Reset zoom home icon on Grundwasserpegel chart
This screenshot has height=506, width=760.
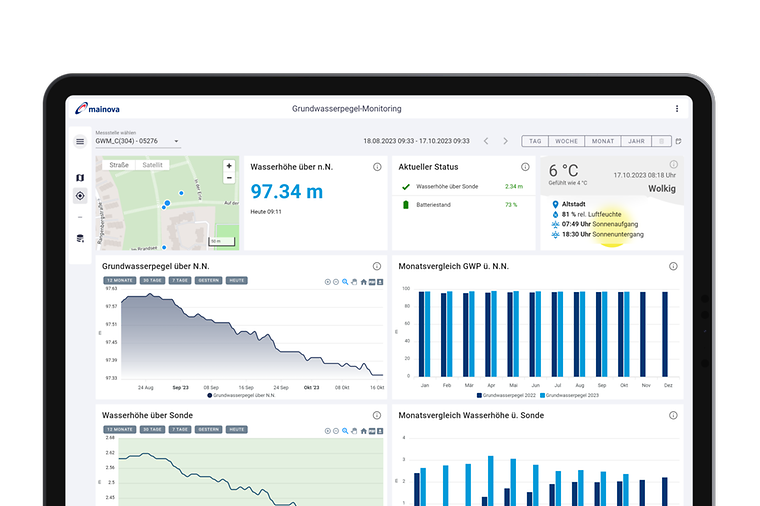click(x=364, y=282)
